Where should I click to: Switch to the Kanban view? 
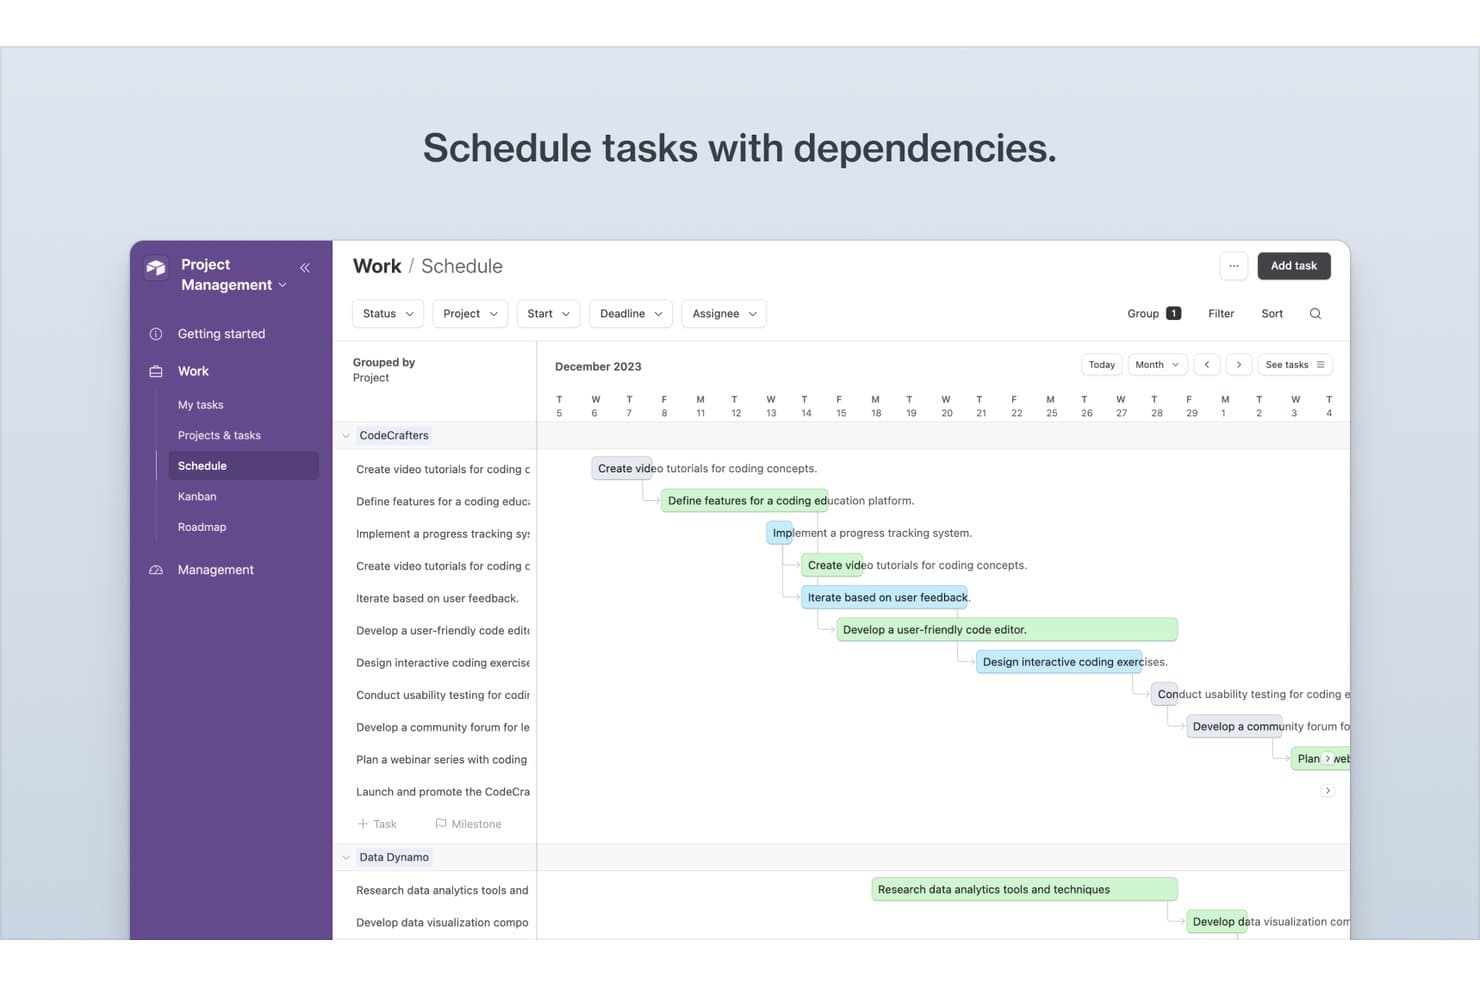[x=197, y=497]
